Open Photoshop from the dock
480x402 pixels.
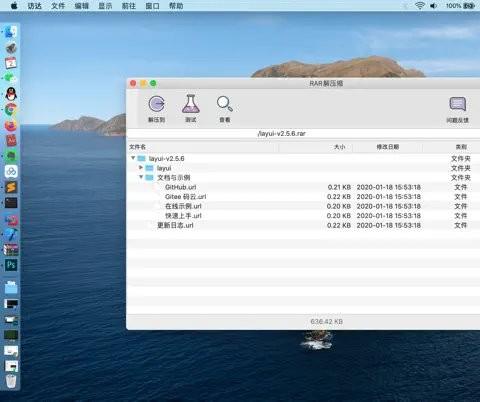(11, 265)
